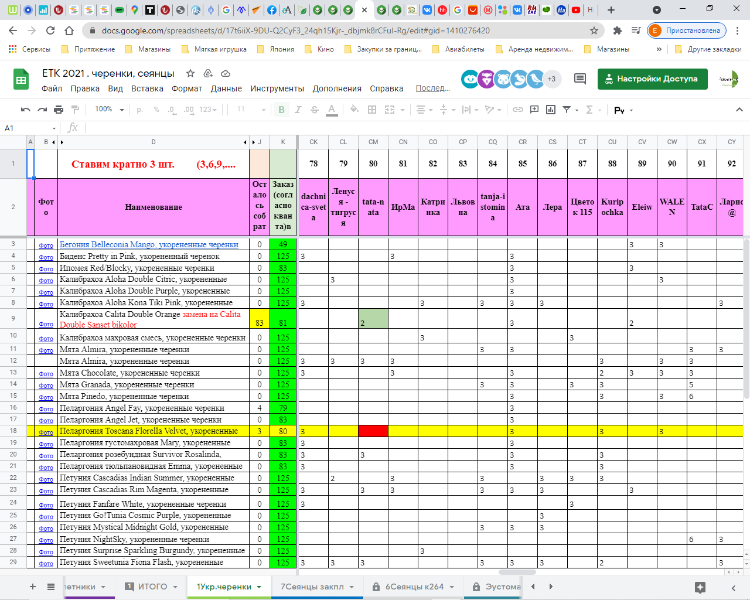This screenshot has height=600, width=750.
Task: Bookmark this page with the address bar star
Action: (618, 30)
